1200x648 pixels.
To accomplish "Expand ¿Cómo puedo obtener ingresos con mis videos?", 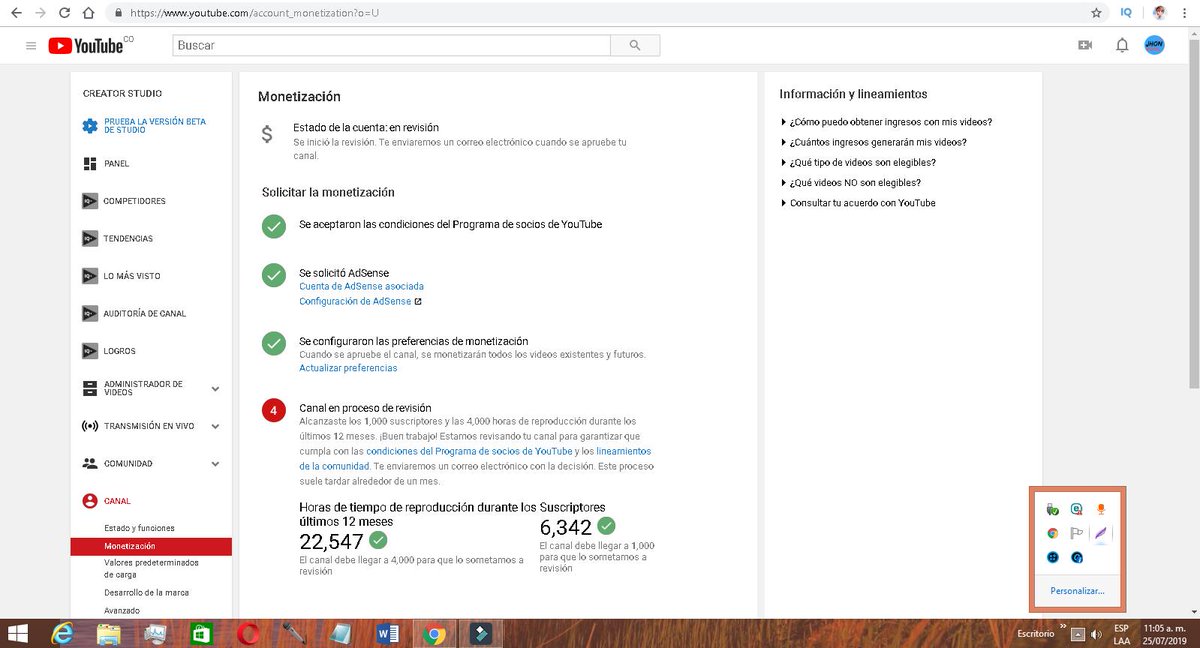I will (886, 122).
